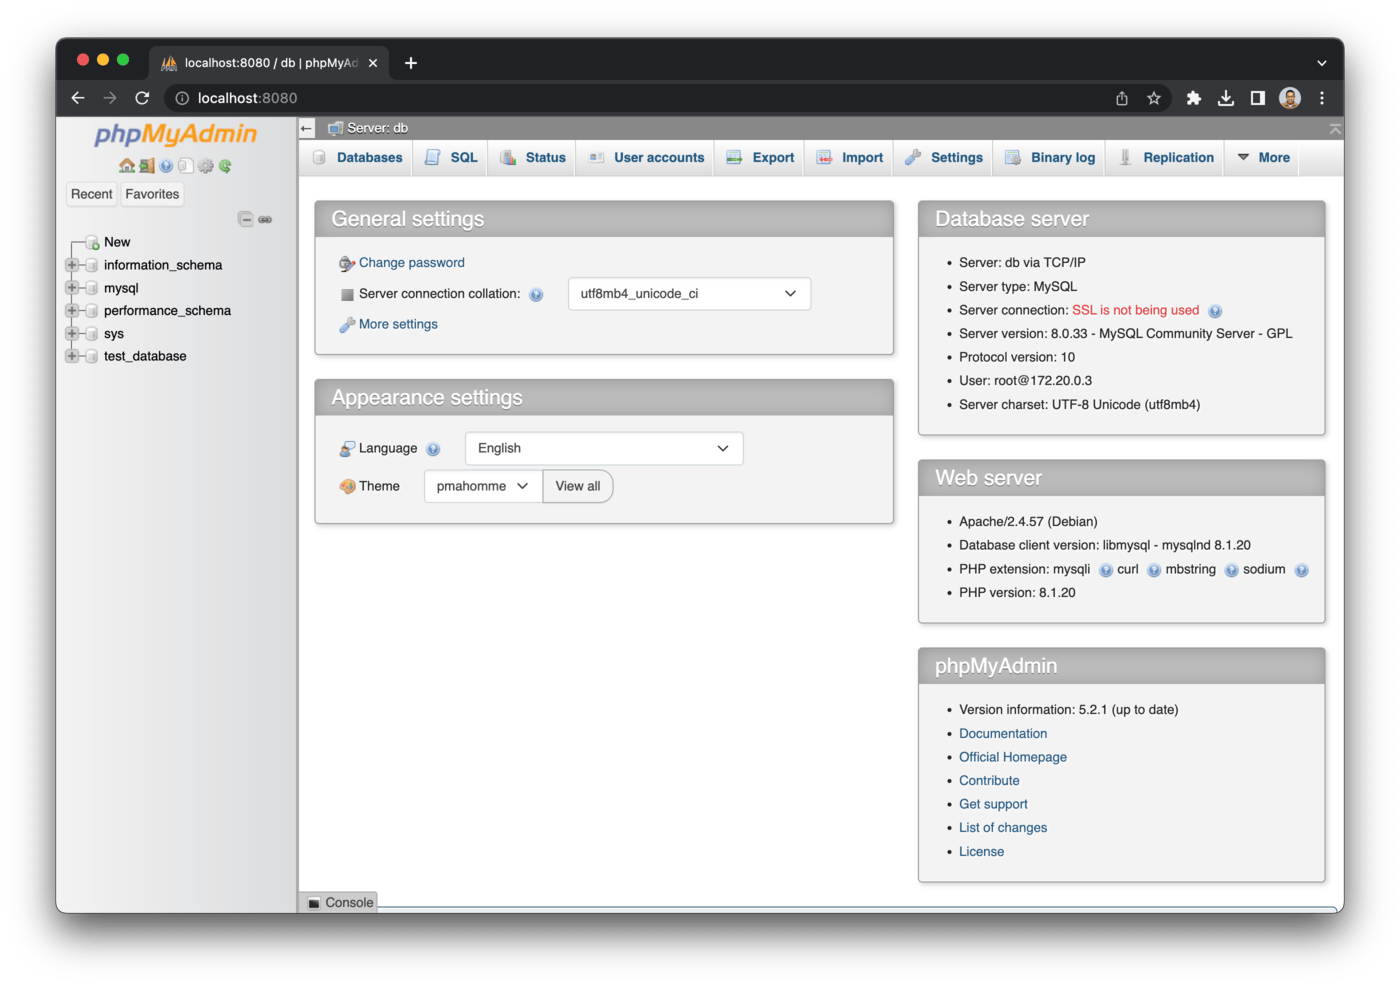Screen dimensions: 1400x987
Task: Expand test_database plus toggle
Action: click(x=71, y=356)
